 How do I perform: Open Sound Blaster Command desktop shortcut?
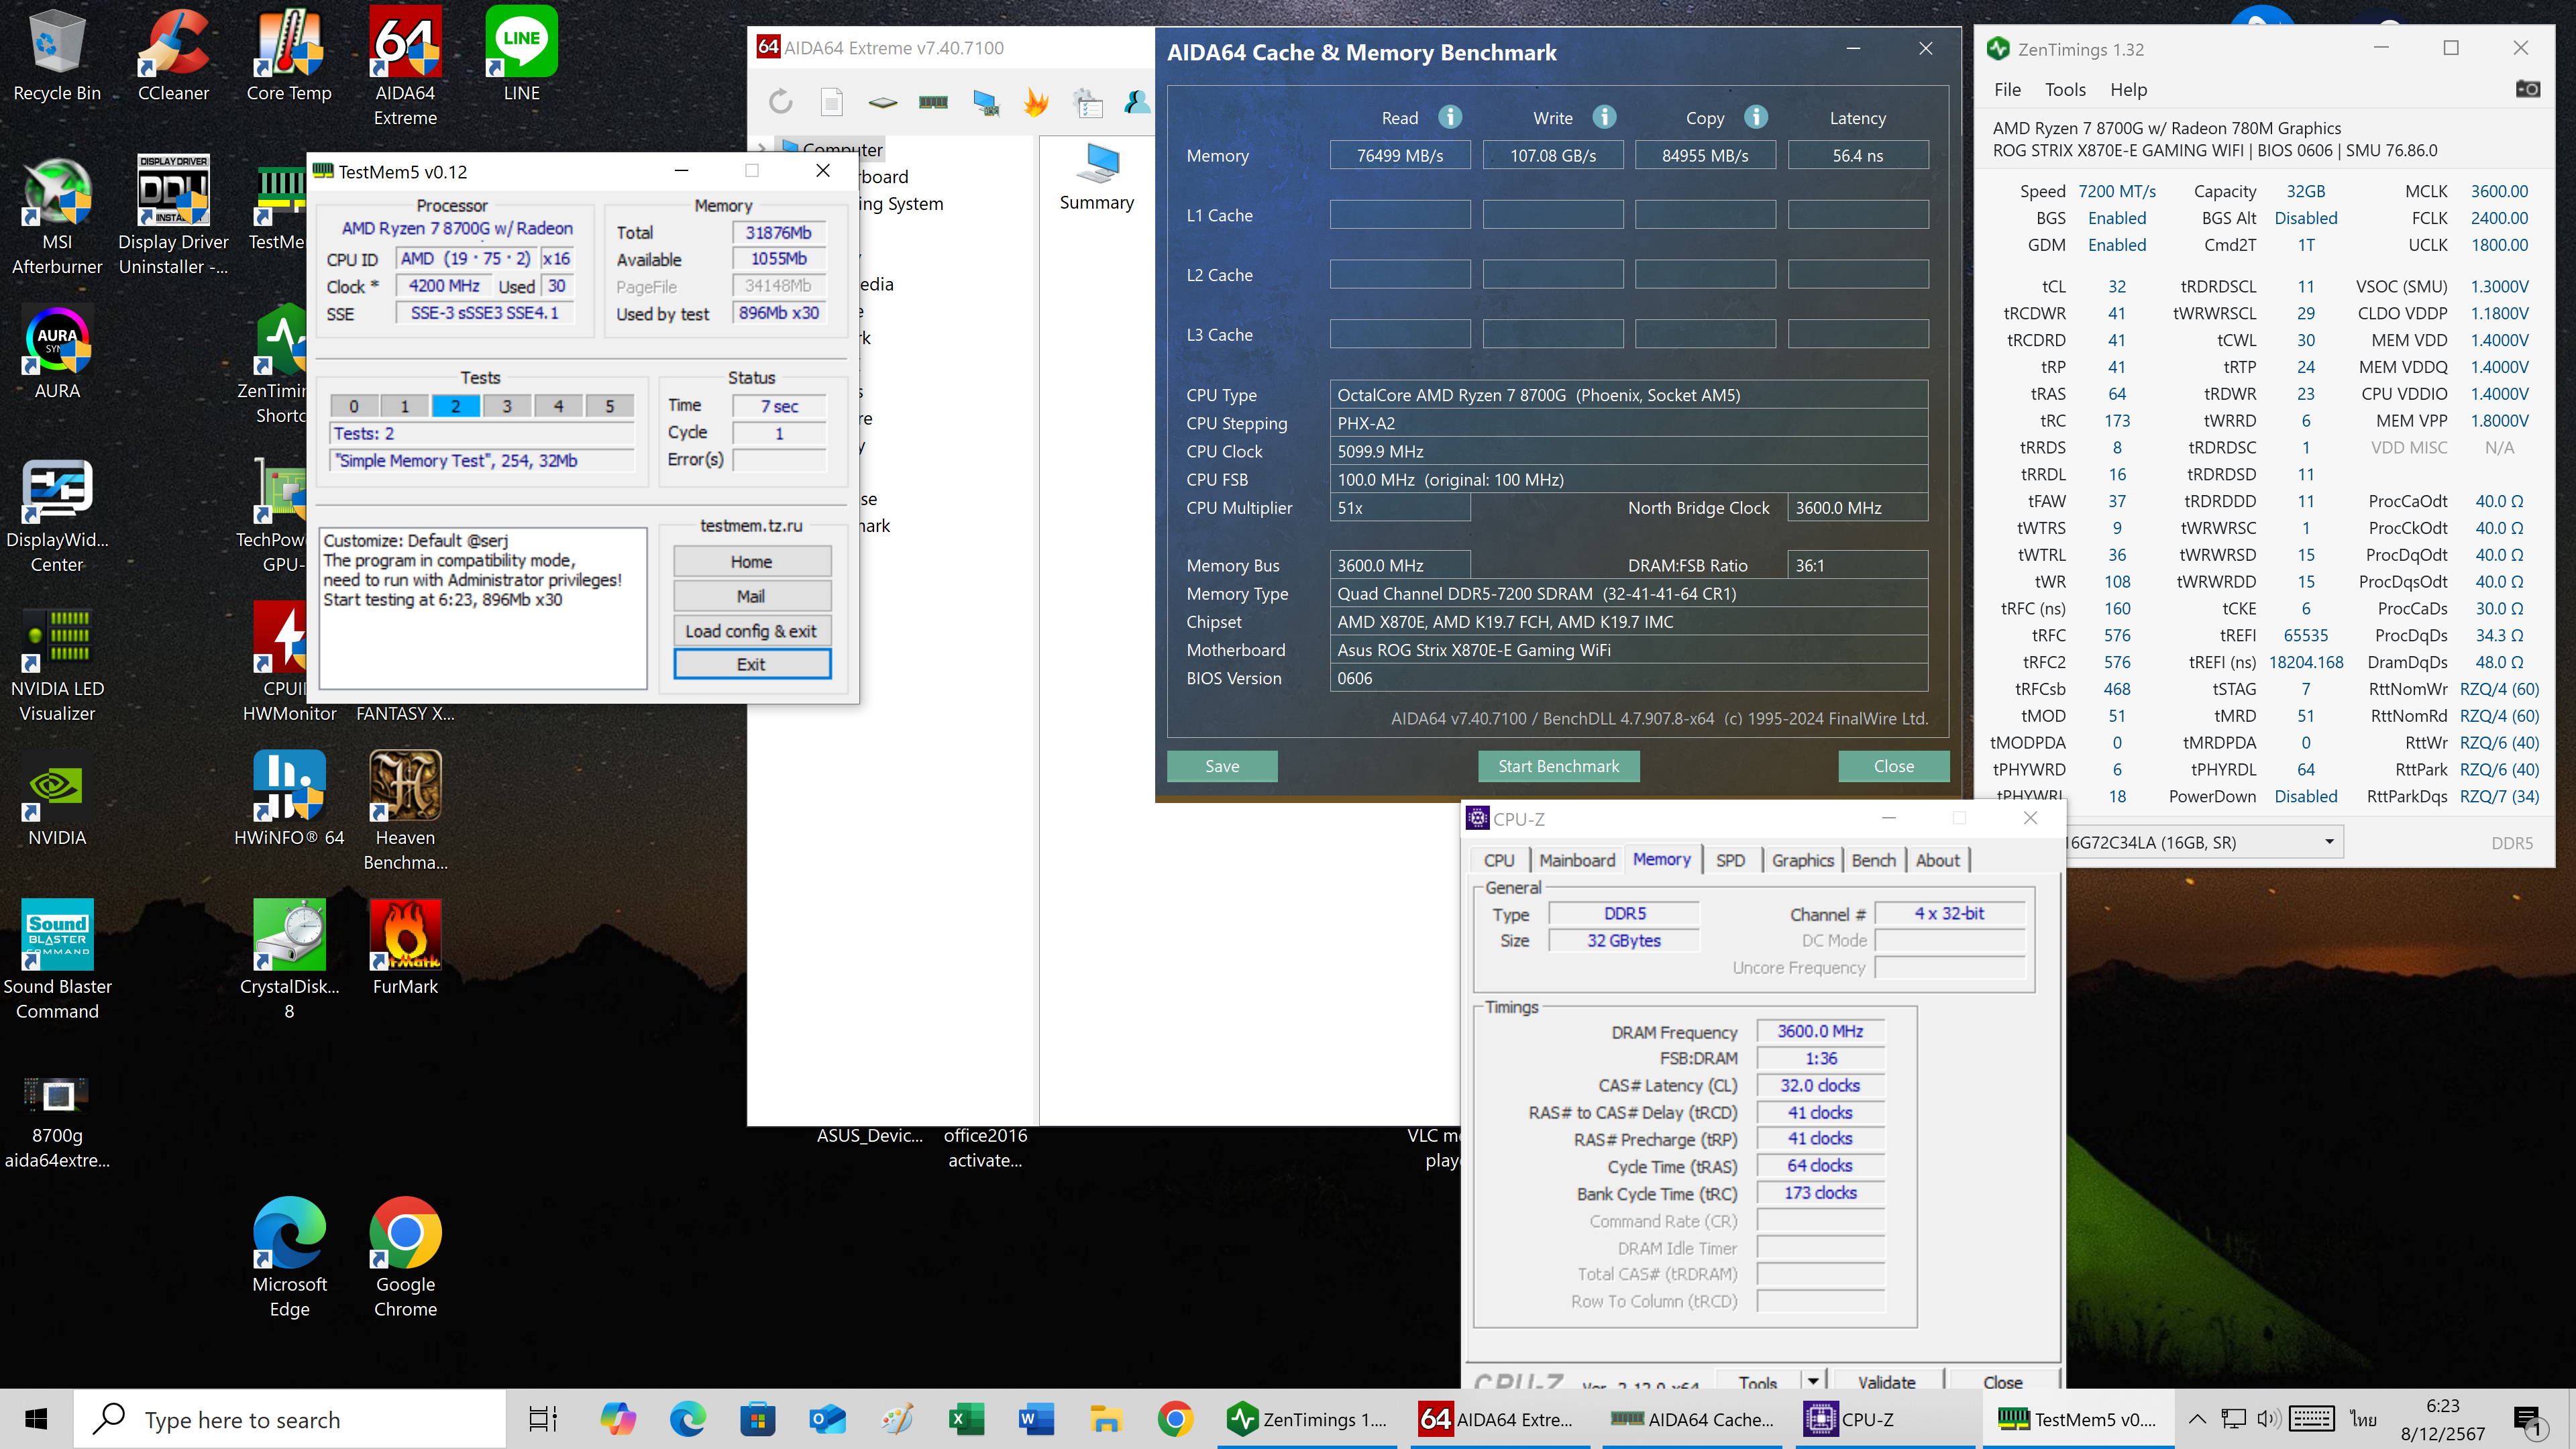[x=57, y=959]
